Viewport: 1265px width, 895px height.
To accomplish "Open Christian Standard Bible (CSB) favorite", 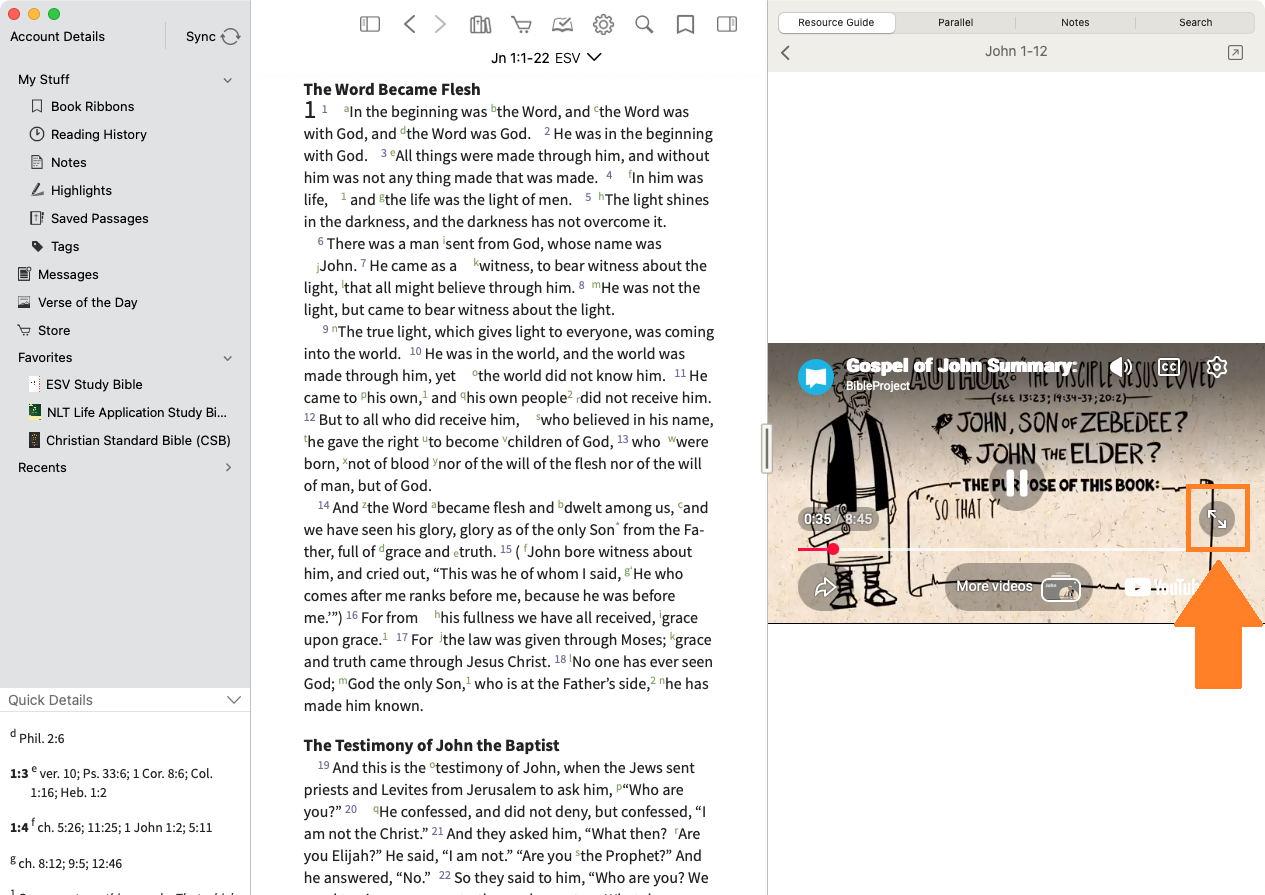I will click(138, 440).
